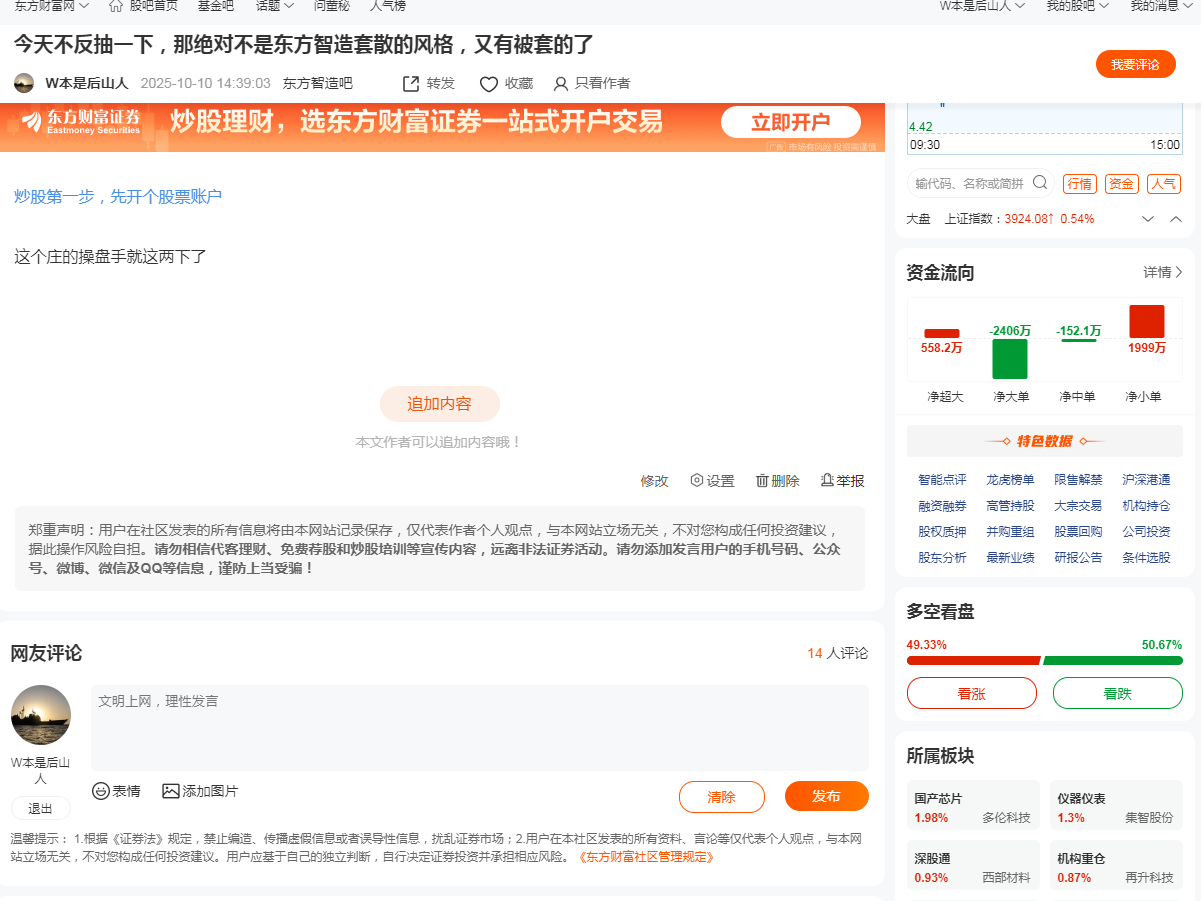This screenshot has height=901, width=1201.
Task: Click the 修改 edit link
Action: [x=655, y=481]
